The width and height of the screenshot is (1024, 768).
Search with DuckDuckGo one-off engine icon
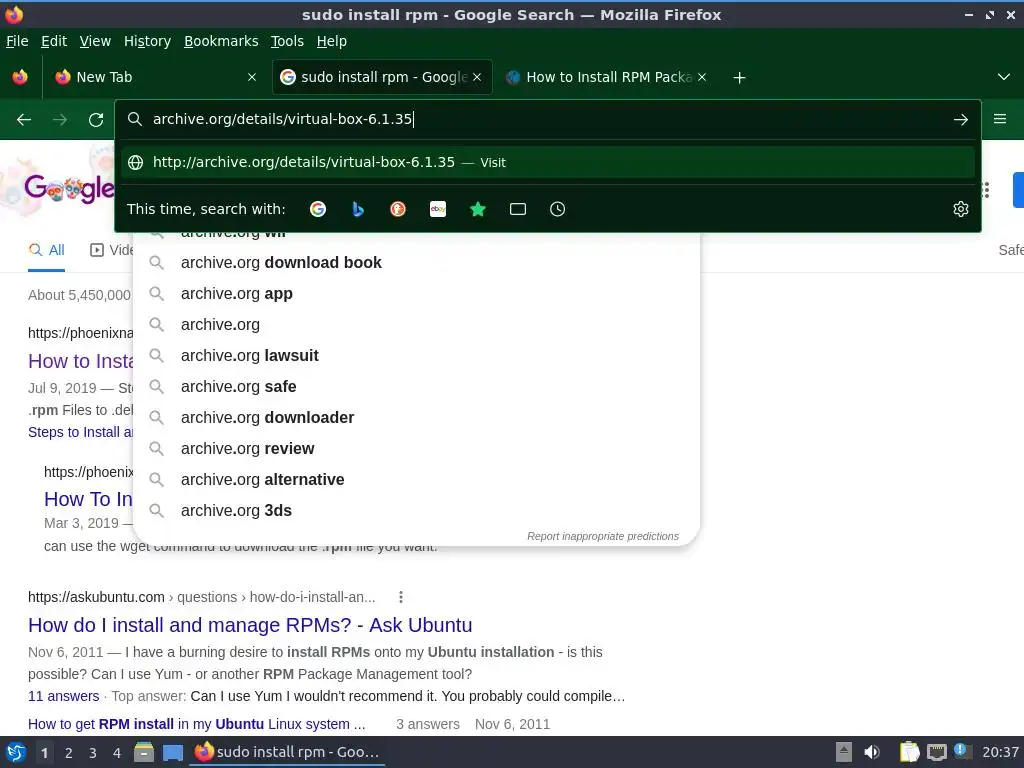398,209
